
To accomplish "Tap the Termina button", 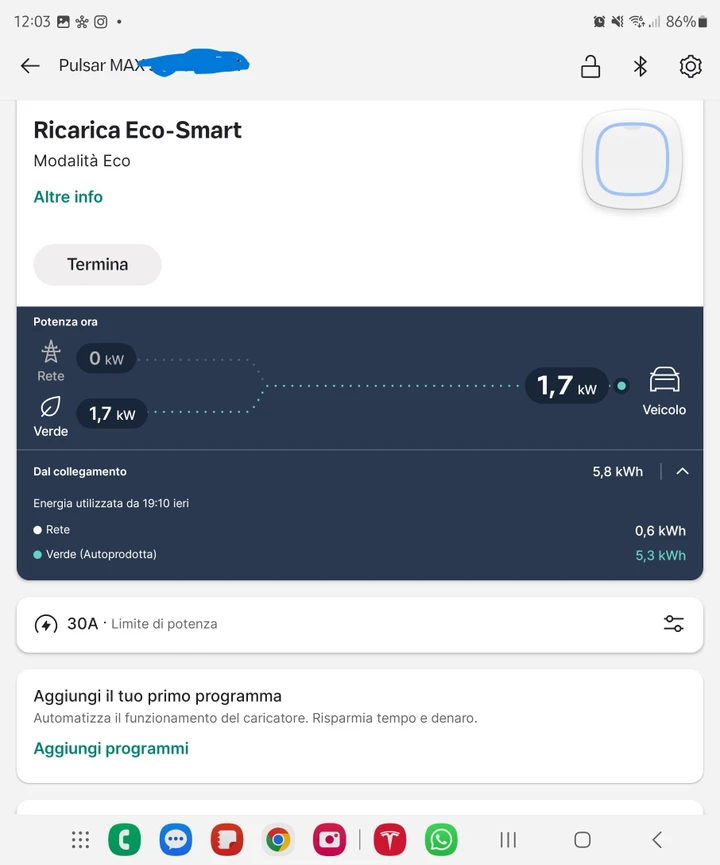I will point(98,265).
